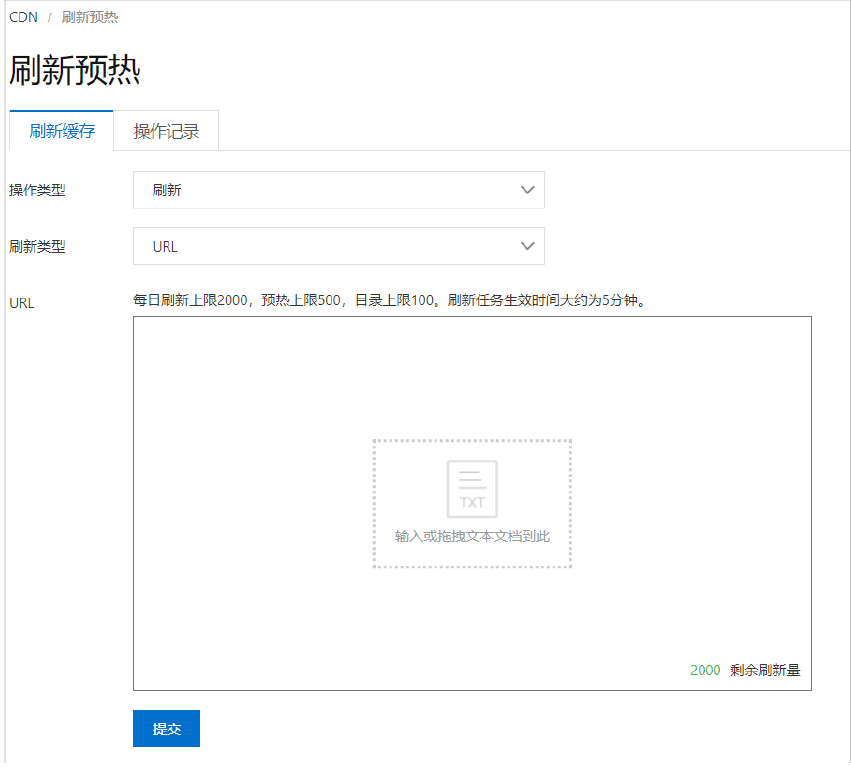Image resolution: width=851 pixels, height=770 pixels.
Task: Click the TXT document icon in the upload zone
Action: 471,489
